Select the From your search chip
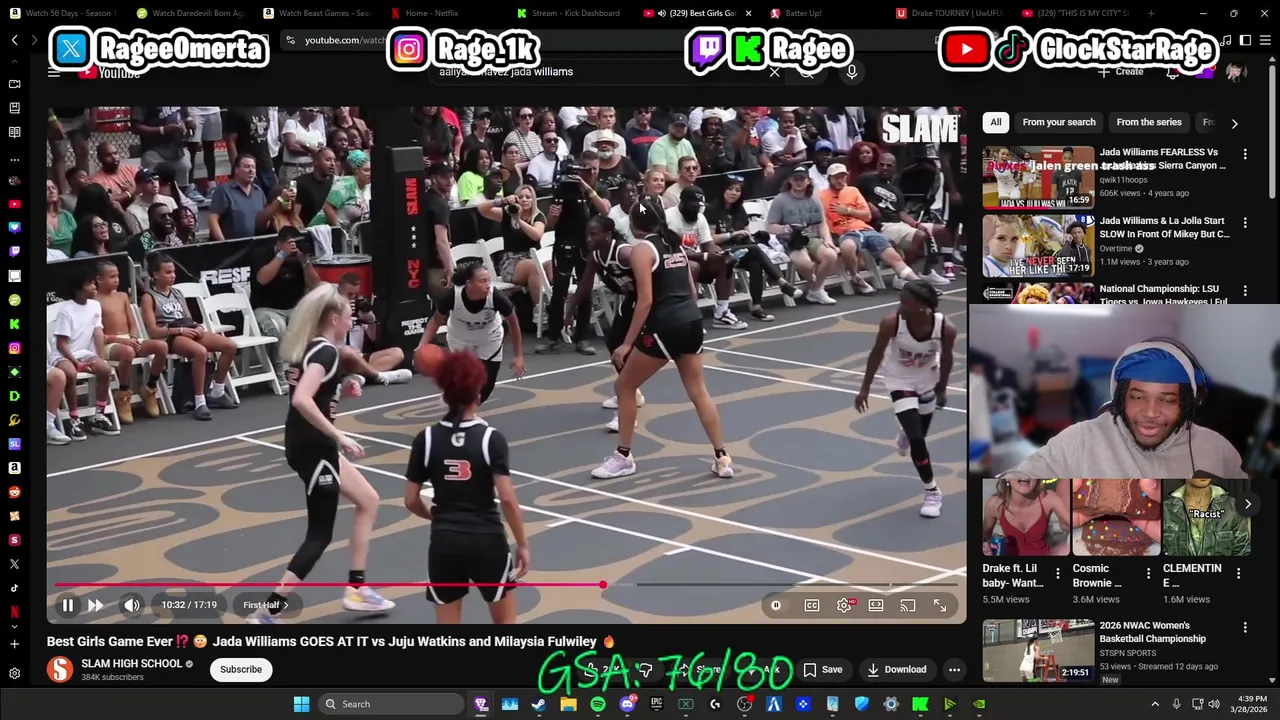The height and width of the screenshot is (720, 1280). point(1059,122)
